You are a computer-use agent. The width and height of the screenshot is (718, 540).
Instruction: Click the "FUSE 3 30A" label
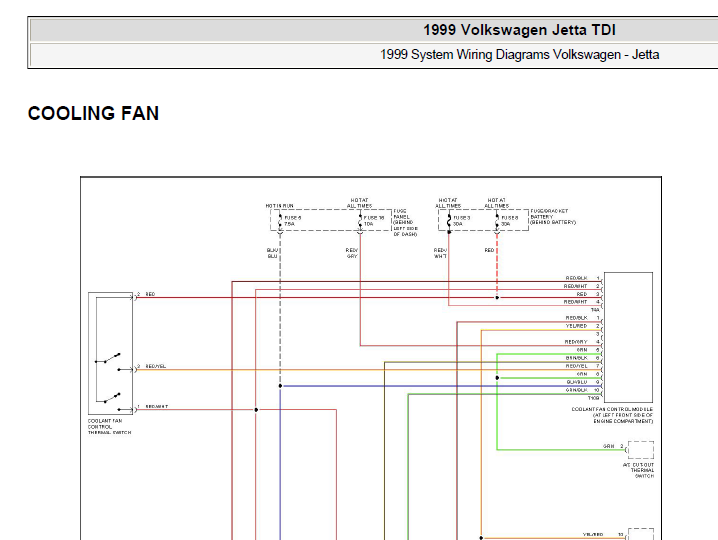tap(461, 221)
